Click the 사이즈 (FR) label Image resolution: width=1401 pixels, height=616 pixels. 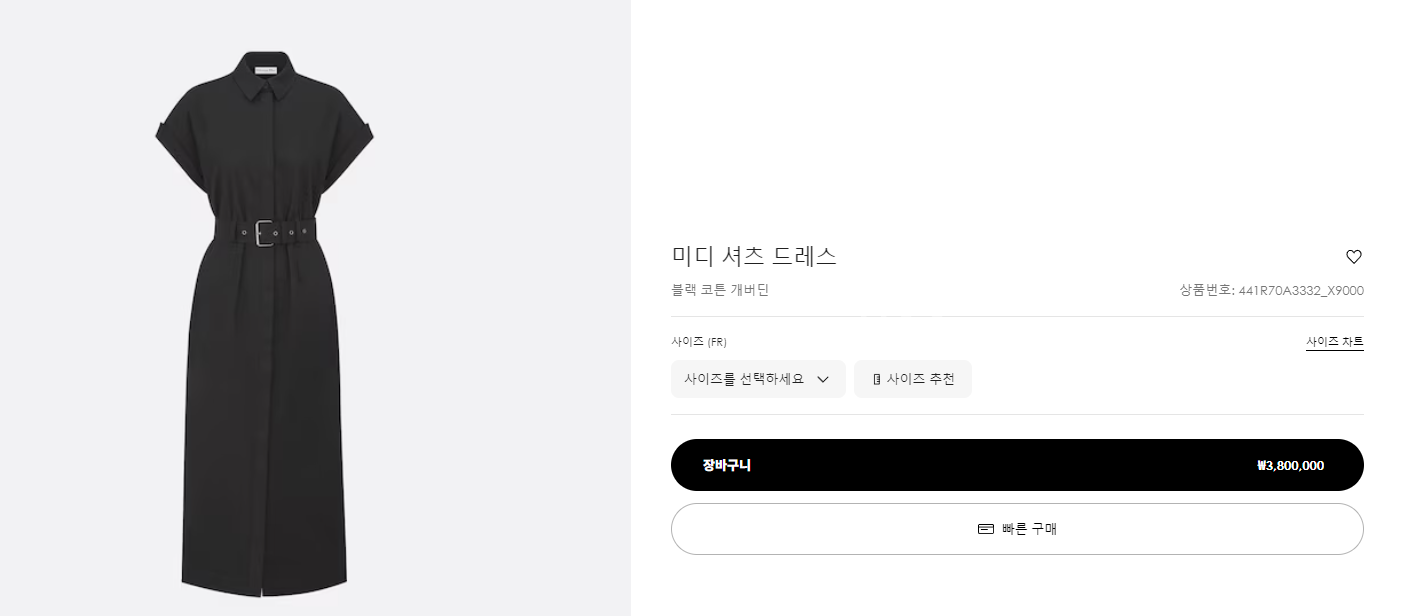pyautogui.click(x=699, y=342)
